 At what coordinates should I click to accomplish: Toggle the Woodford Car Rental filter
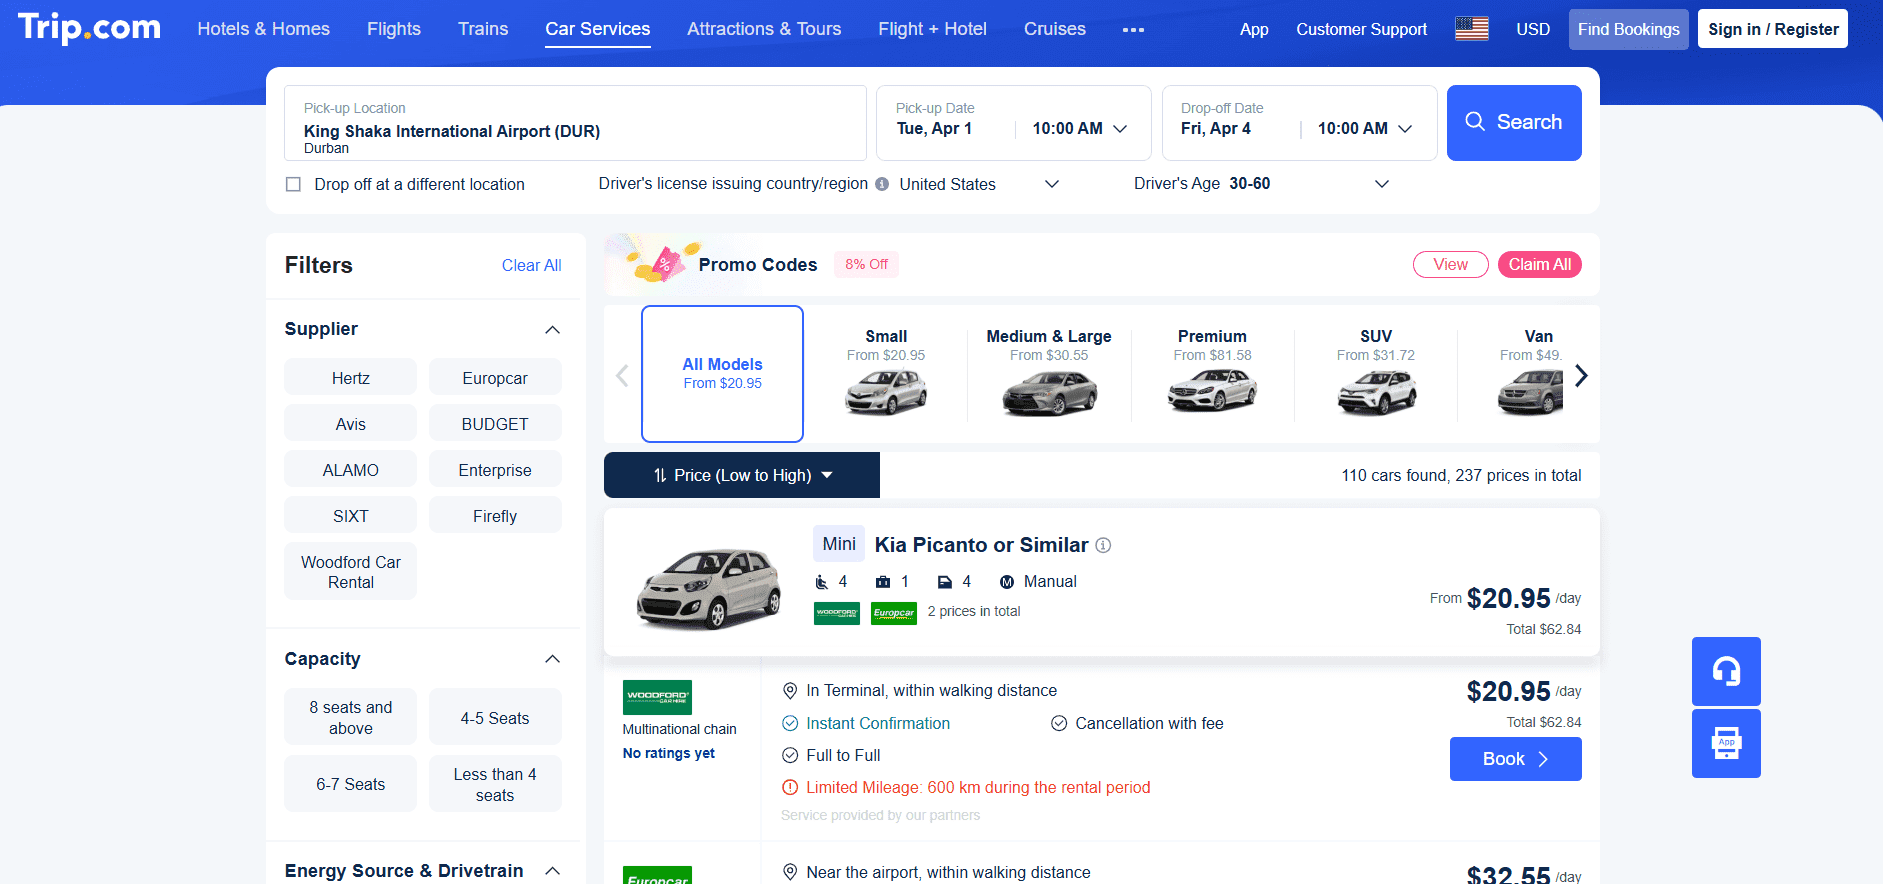(350, 571)
